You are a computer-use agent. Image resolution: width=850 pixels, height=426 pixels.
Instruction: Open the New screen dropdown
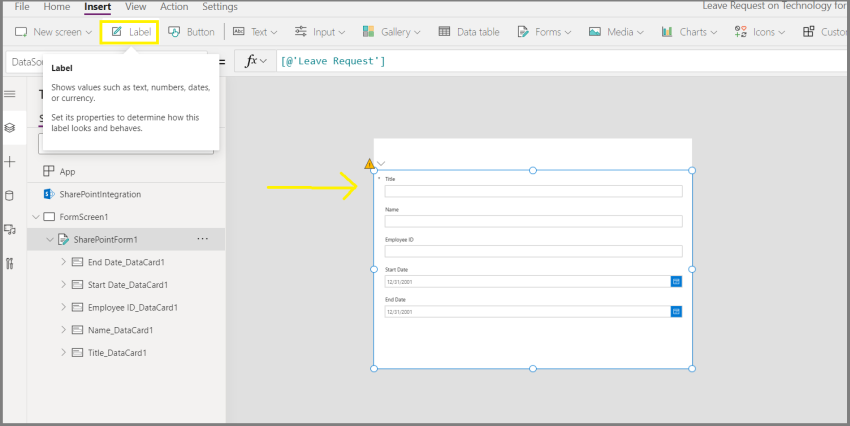[53, 32]
